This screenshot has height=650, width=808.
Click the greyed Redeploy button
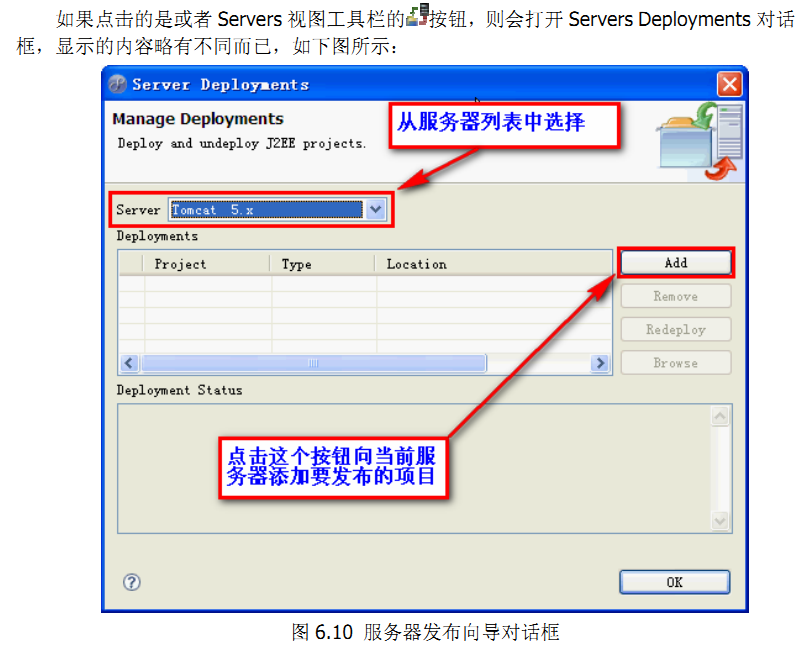(x=676, y=329)
